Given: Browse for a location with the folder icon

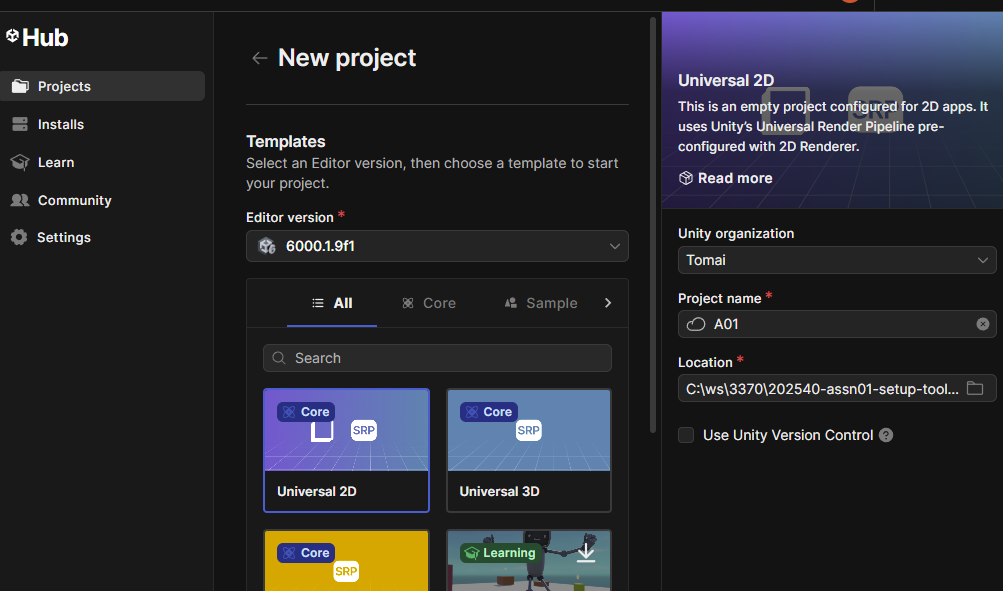Looking at the screenshot, I should (975, 388).
